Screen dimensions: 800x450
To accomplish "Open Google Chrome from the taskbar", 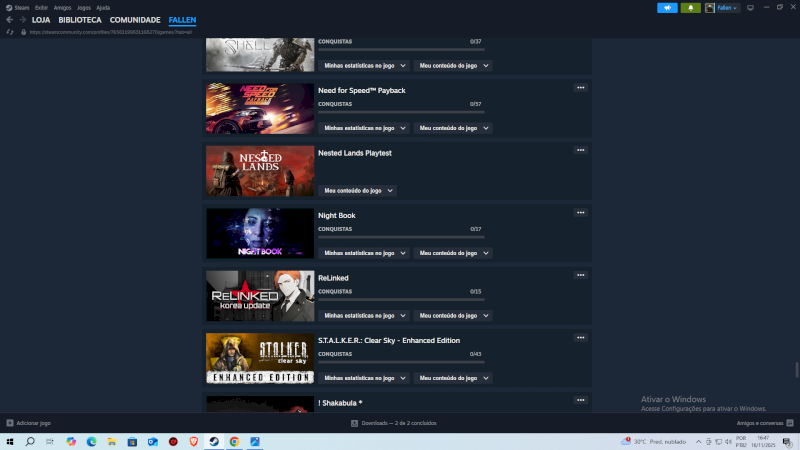I will tap(234, 442).
